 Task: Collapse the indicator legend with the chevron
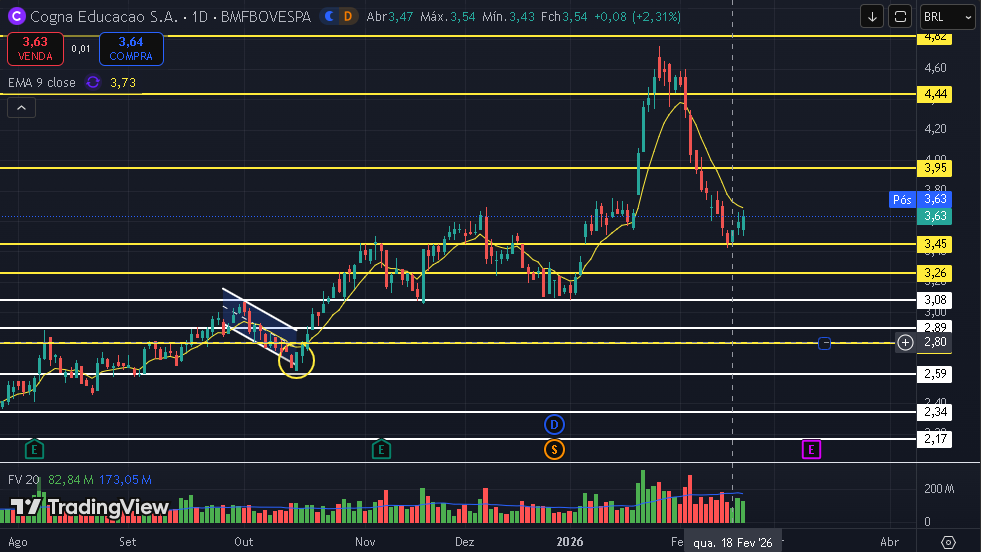[x=21, y=108]
